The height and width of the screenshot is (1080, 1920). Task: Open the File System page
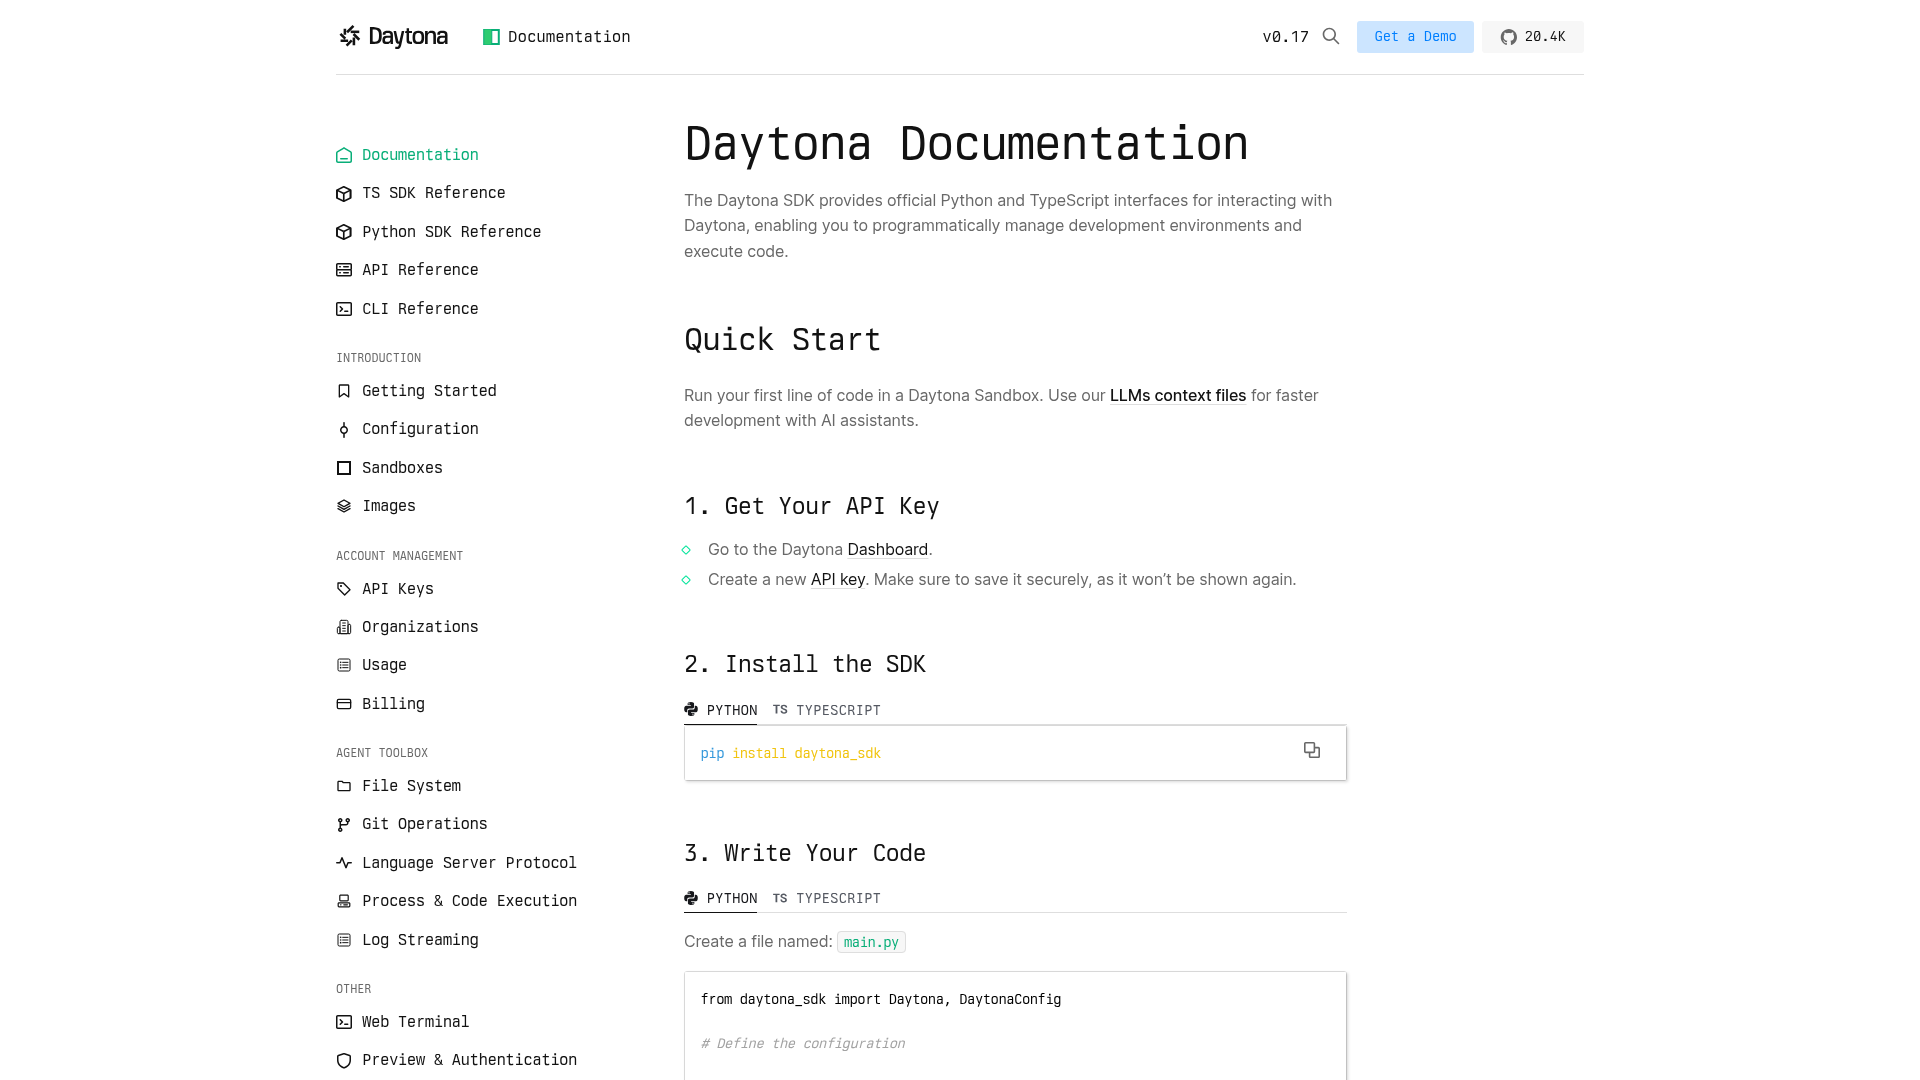pos(411,786)
